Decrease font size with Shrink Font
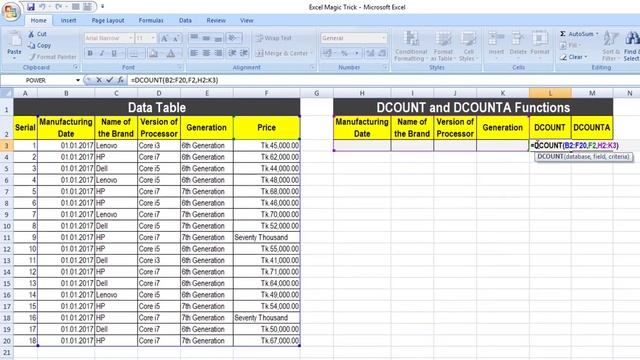 176,38
